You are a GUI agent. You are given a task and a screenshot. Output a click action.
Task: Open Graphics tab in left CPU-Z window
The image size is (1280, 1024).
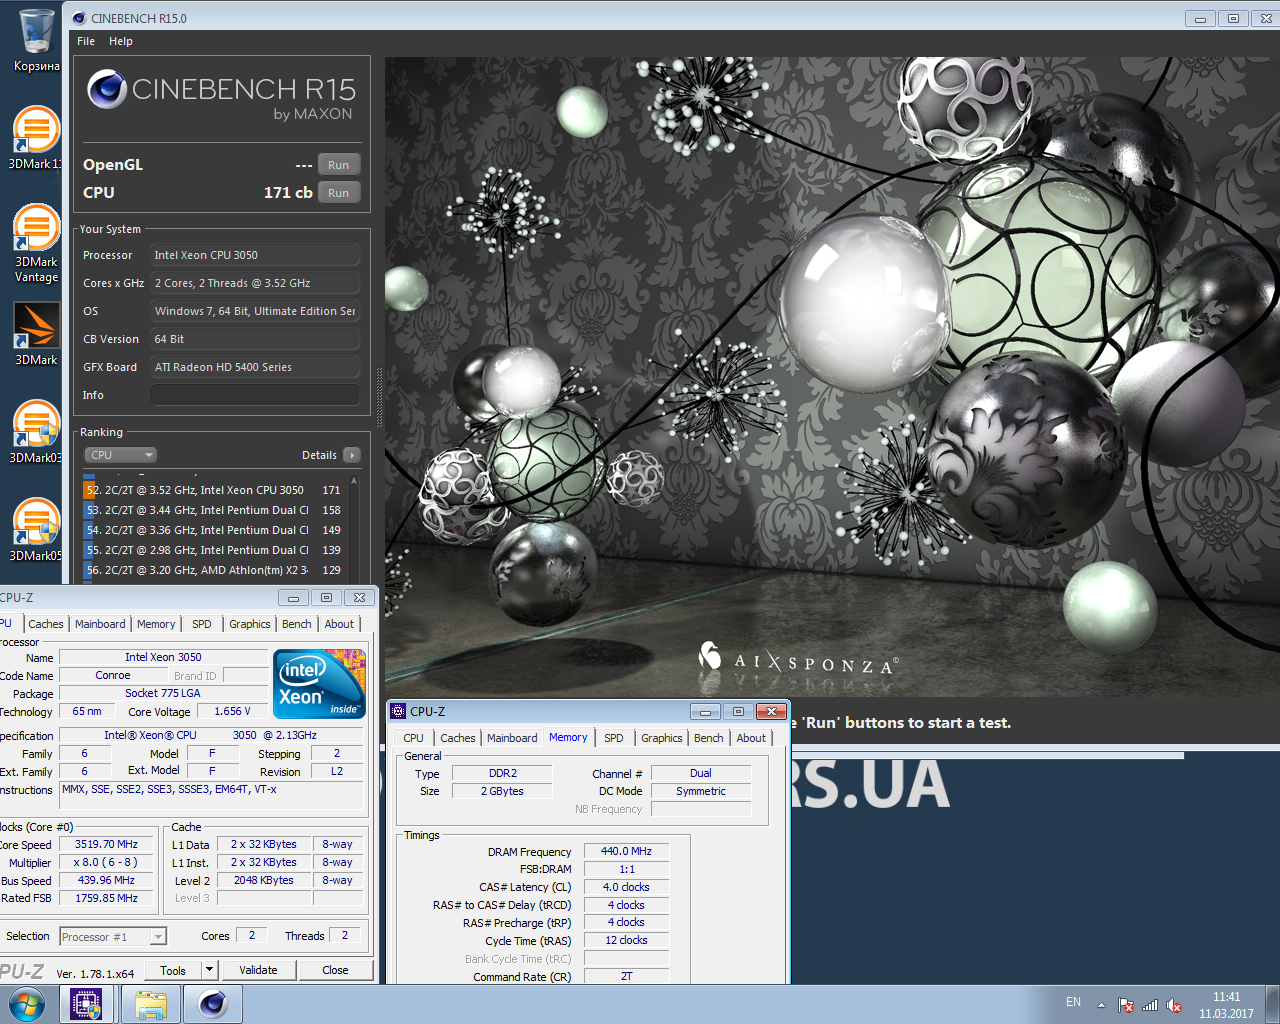250,624
